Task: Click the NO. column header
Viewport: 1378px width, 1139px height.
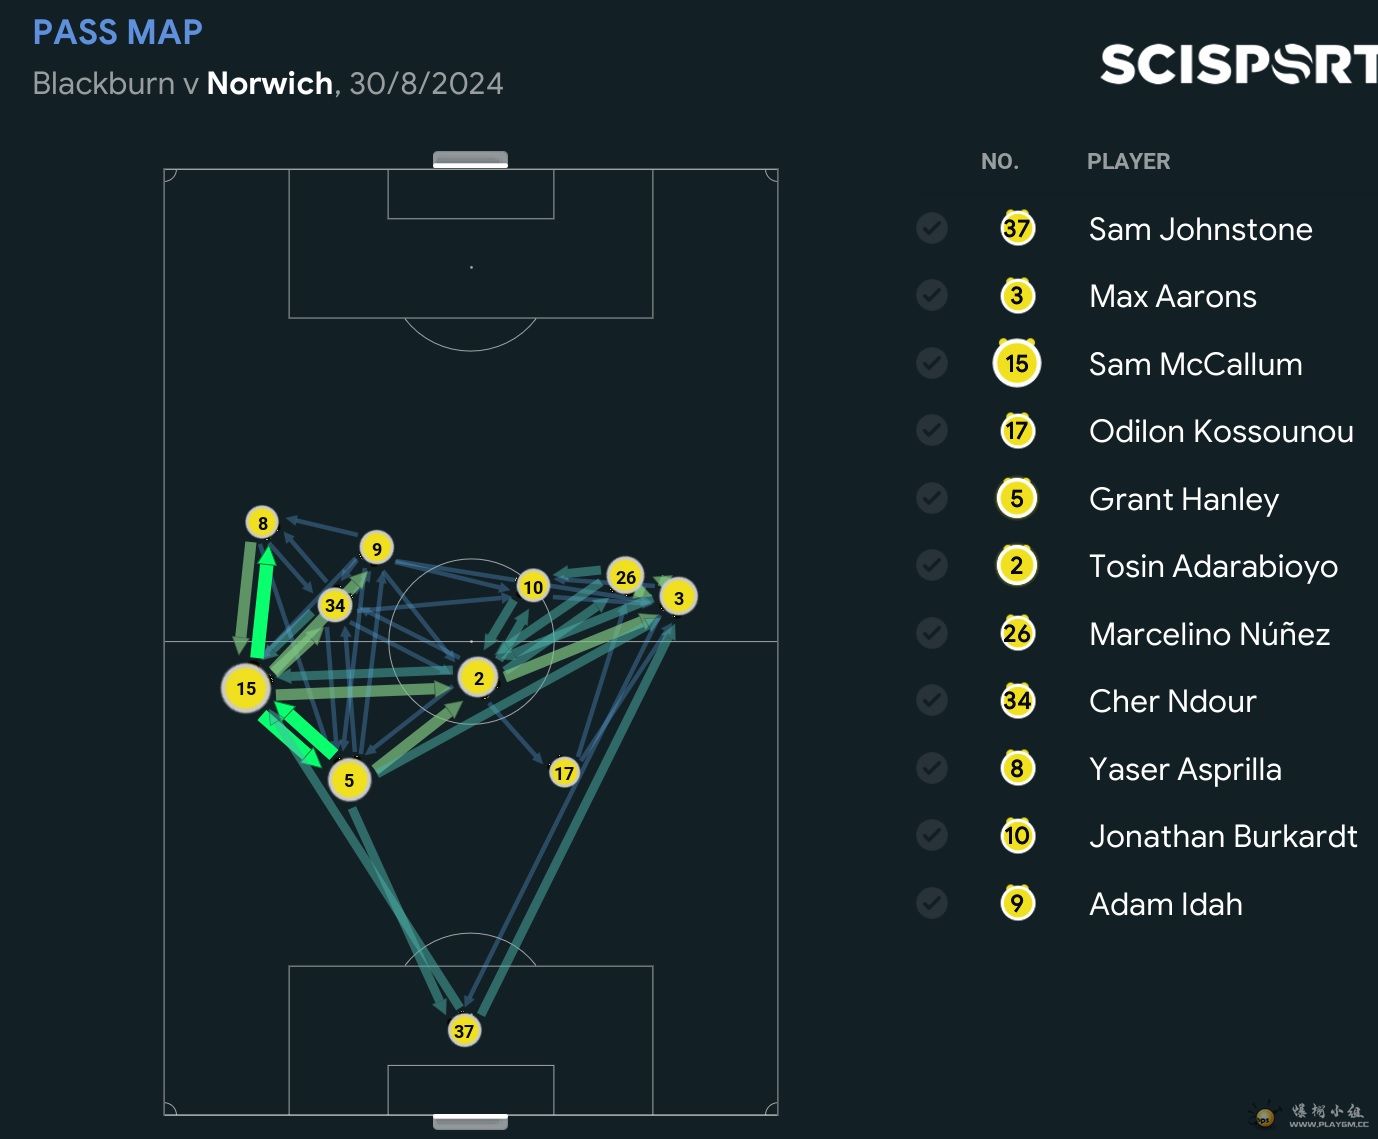Action: coord(999,162)
